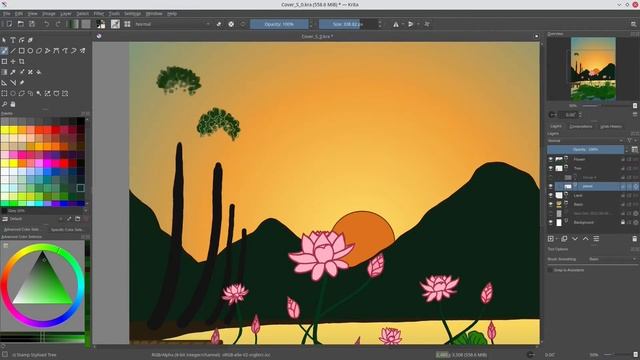The width and height of the screenshot is (640, 360).
Task: Hide the Land layer
Action: (x=551, y=196)
